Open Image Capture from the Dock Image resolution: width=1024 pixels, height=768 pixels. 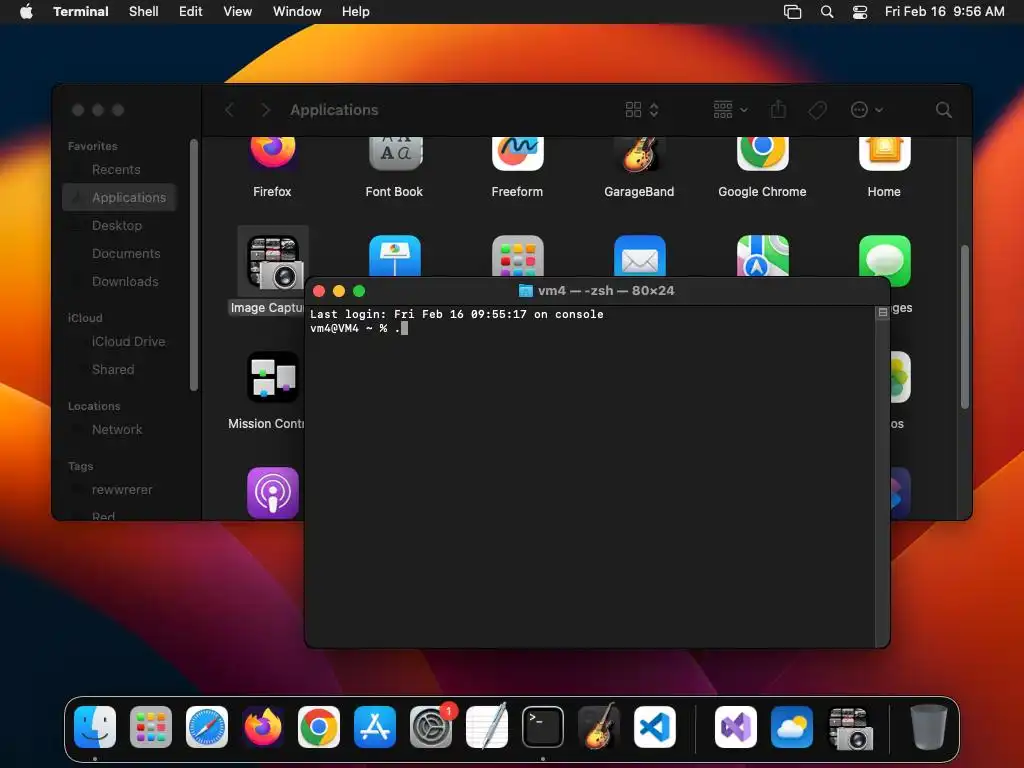[x=850, y=728]
